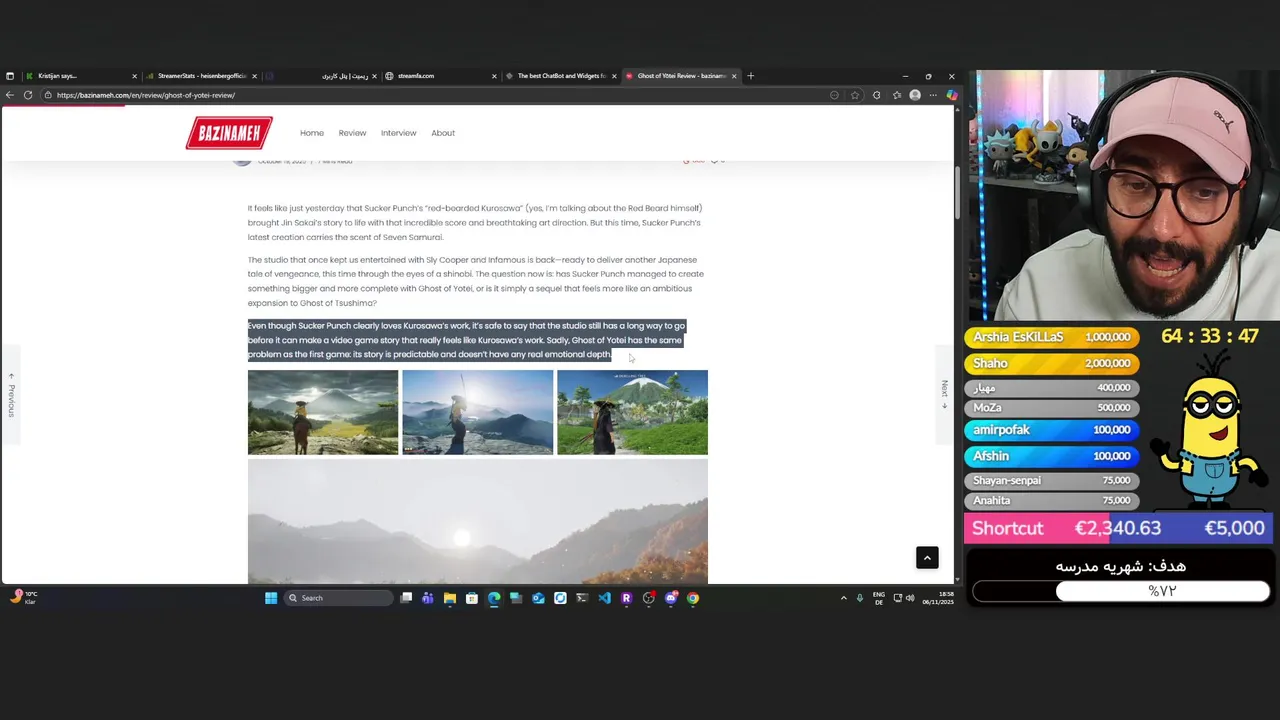The width and height of the screenshot is (1280, 720).
Task: Click the highlighted paragraph about Kurosawa's work
Action: (466, 340)
